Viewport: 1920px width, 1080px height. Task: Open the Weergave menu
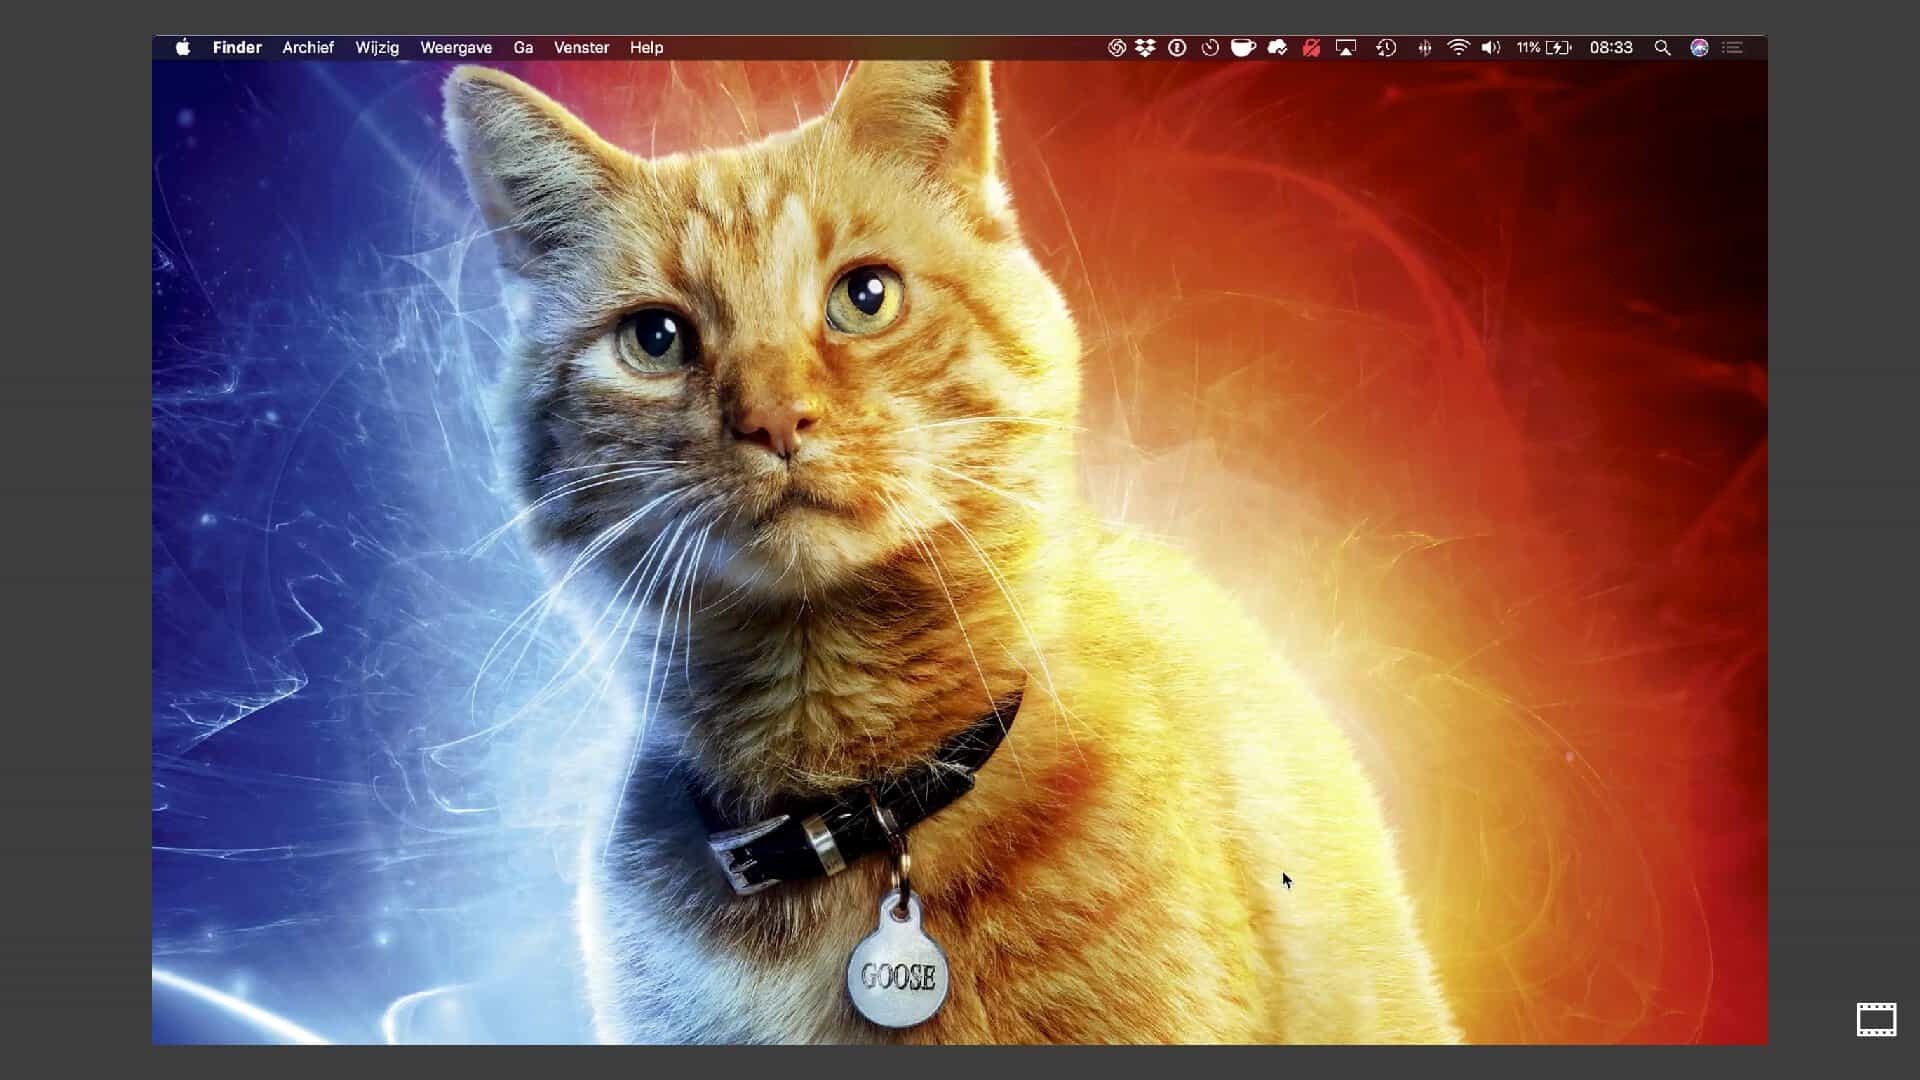[x=456, y=47]
